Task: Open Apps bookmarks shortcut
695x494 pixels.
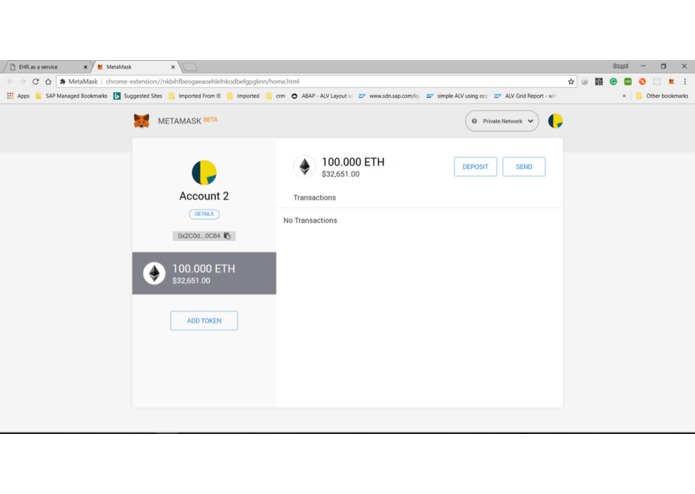Action: (18, 96)
